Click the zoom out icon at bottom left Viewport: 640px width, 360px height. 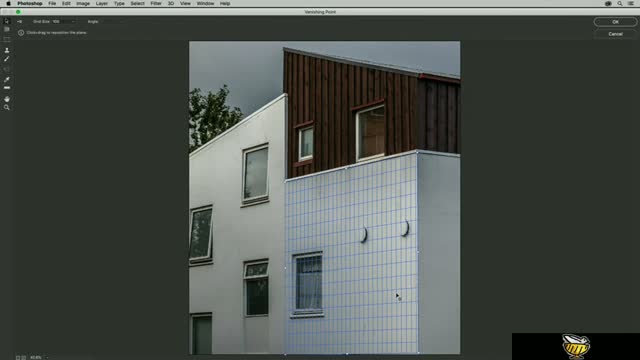point(18,357)
